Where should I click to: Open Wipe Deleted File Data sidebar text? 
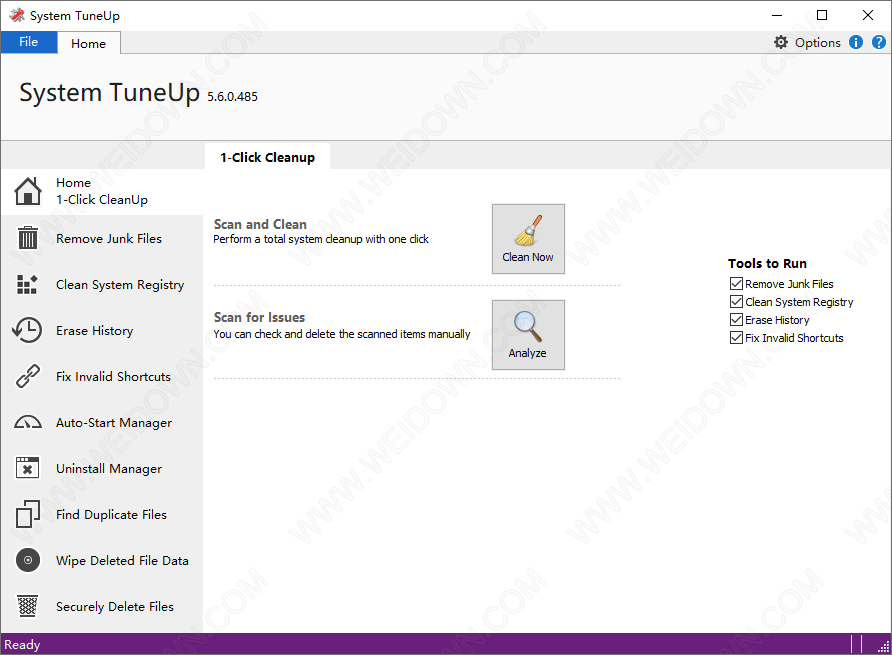click(x=122, y=561)
